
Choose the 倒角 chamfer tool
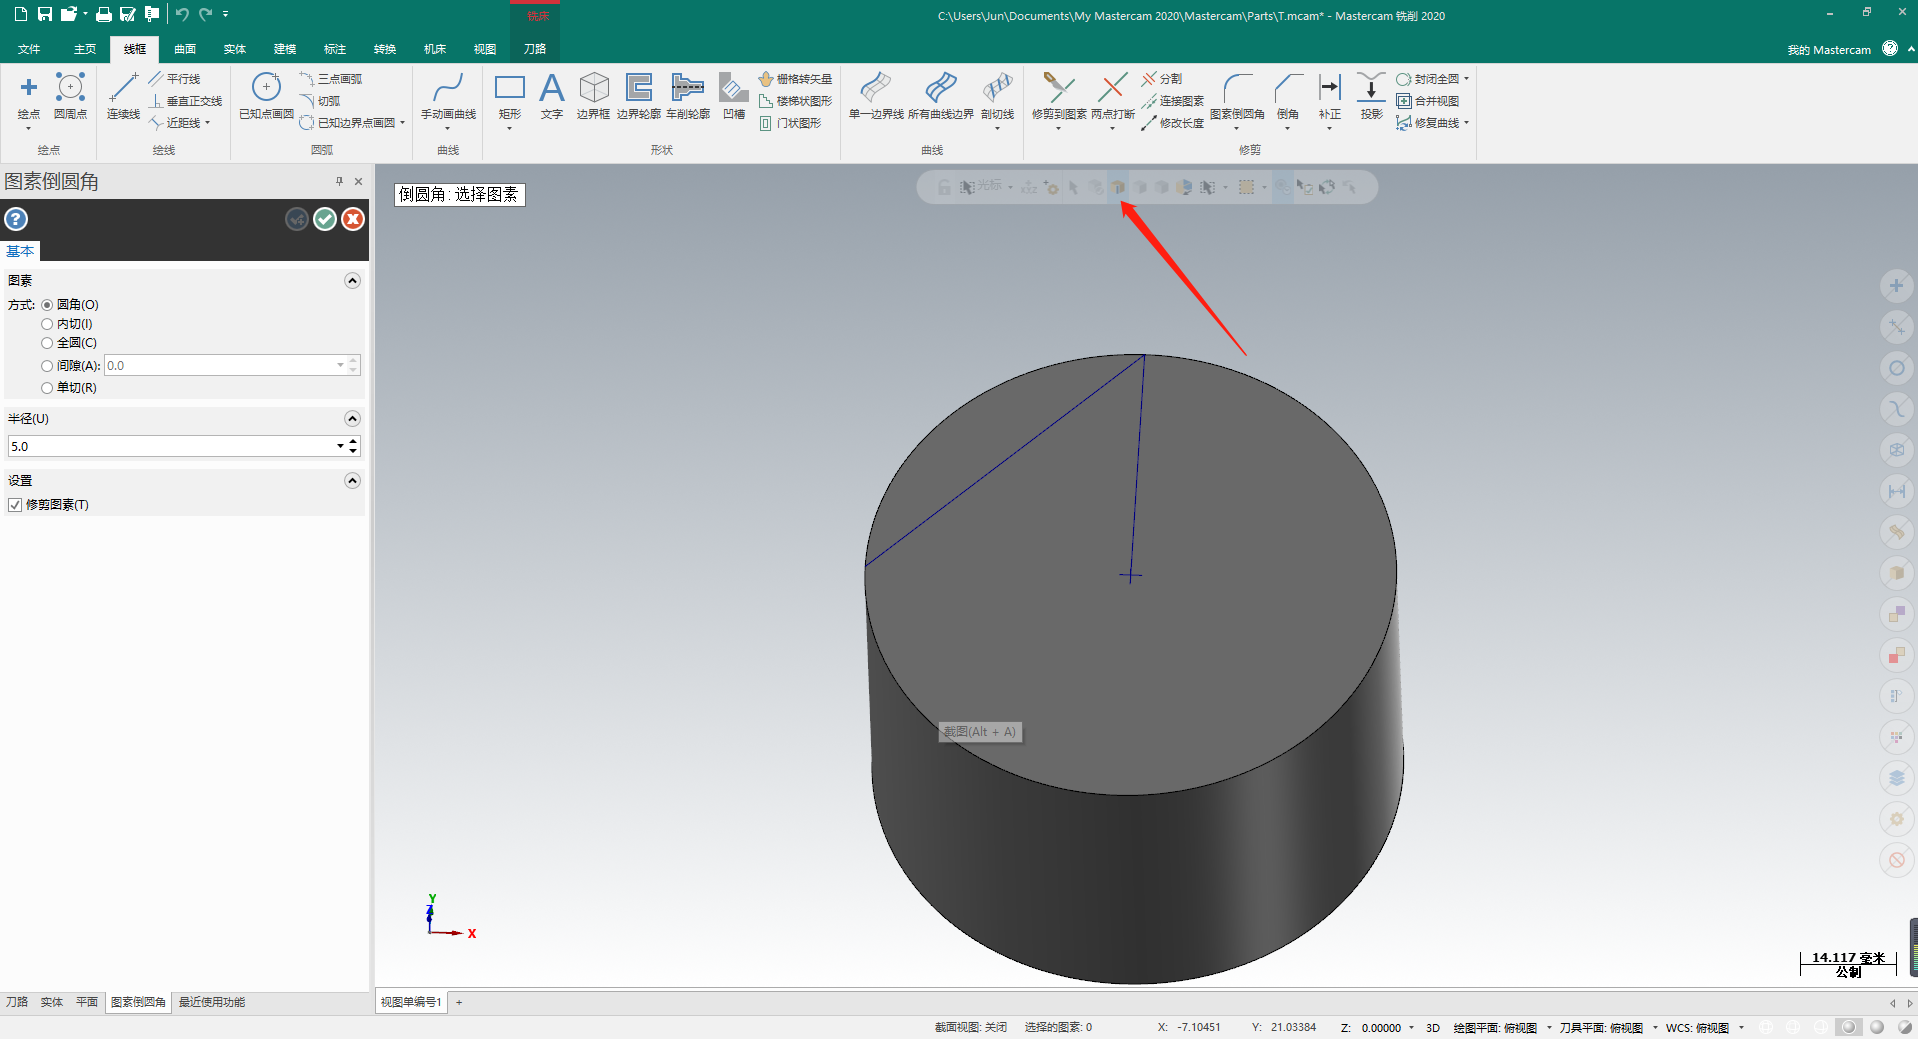pyautogui.click(x=1288, y=97)
